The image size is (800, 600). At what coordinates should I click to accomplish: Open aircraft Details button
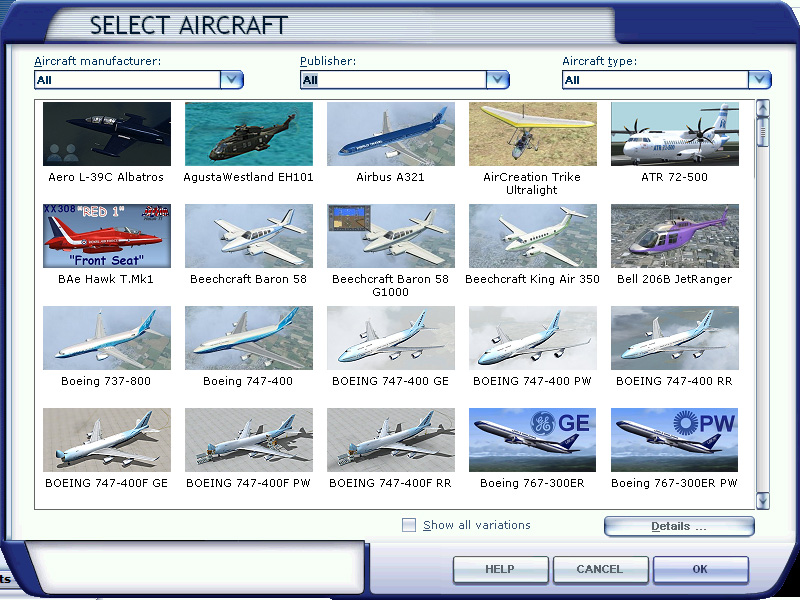coord(679,527)
